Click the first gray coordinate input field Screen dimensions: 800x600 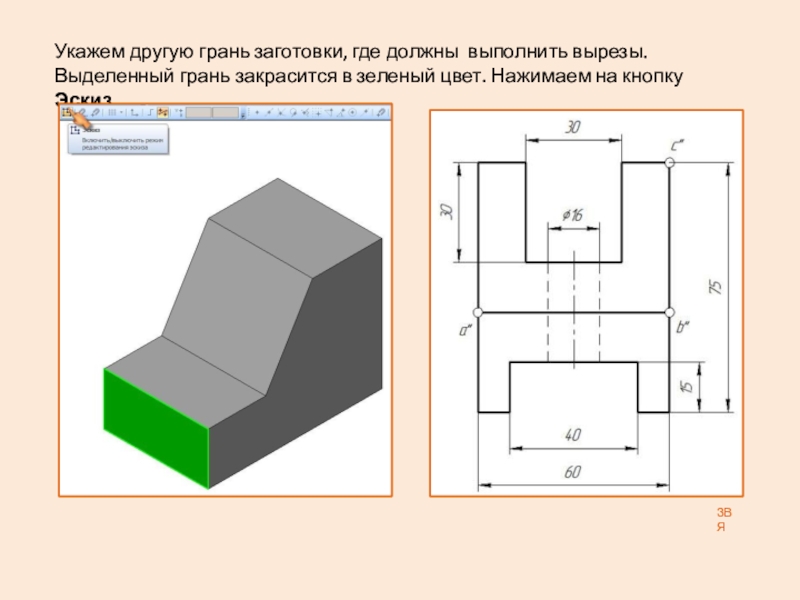pos(199,112)
